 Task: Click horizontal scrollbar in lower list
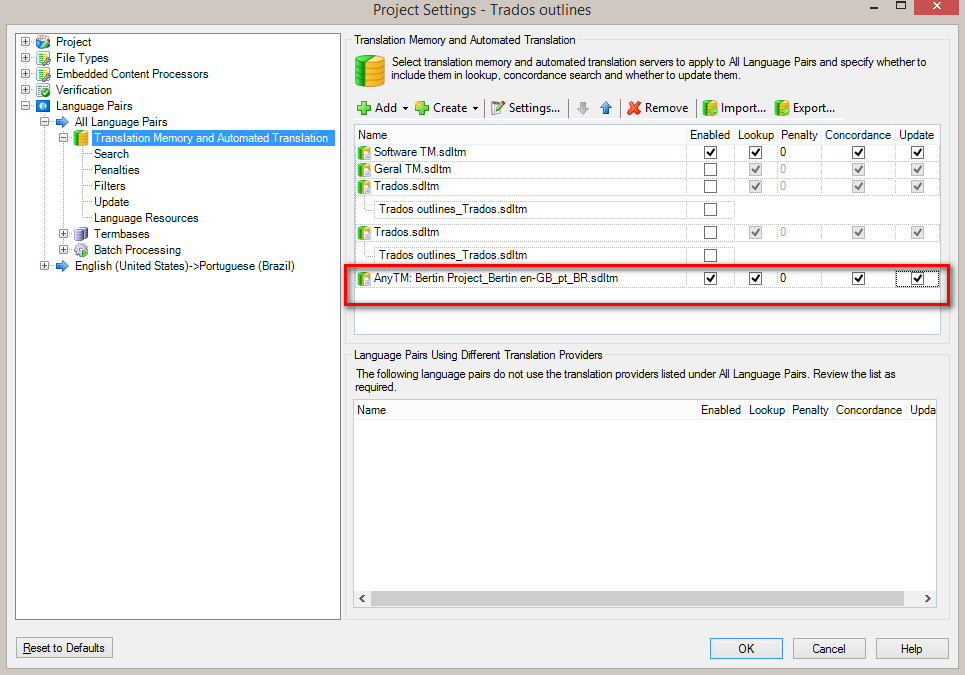[637, 599]
